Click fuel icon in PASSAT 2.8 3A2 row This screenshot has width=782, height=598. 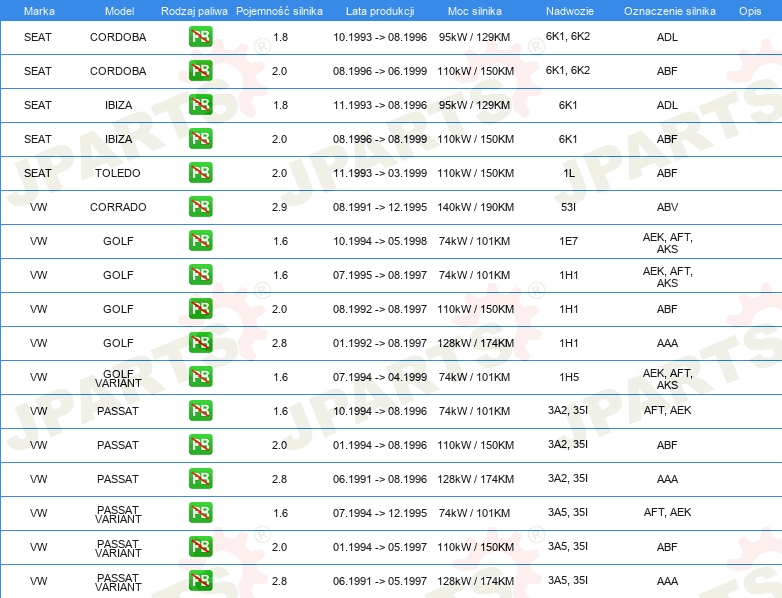pos(200,478)
